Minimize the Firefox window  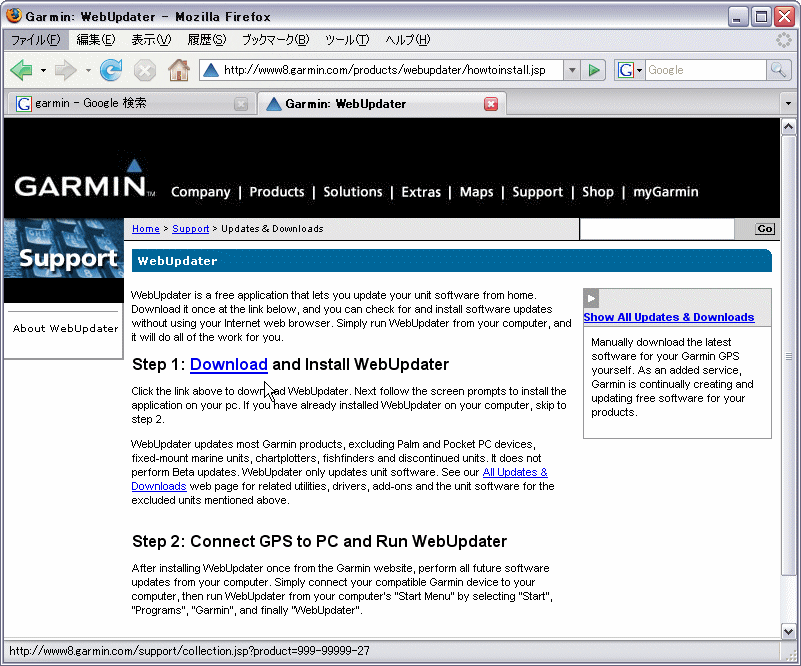coord(737,17)
